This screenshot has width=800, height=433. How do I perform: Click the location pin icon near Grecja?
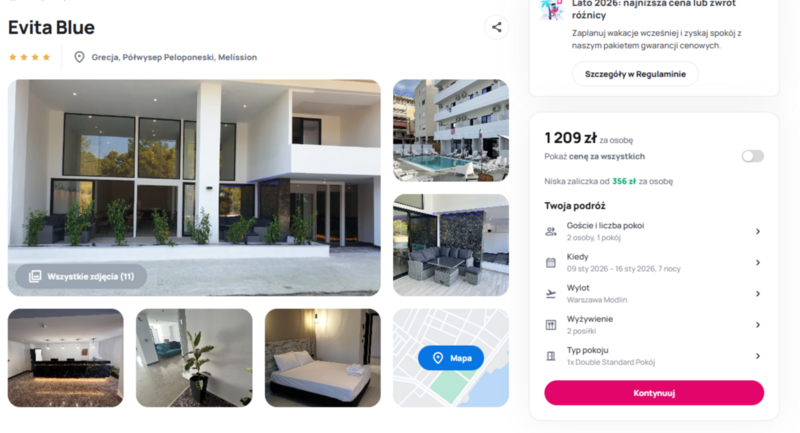tap(79, 57)
